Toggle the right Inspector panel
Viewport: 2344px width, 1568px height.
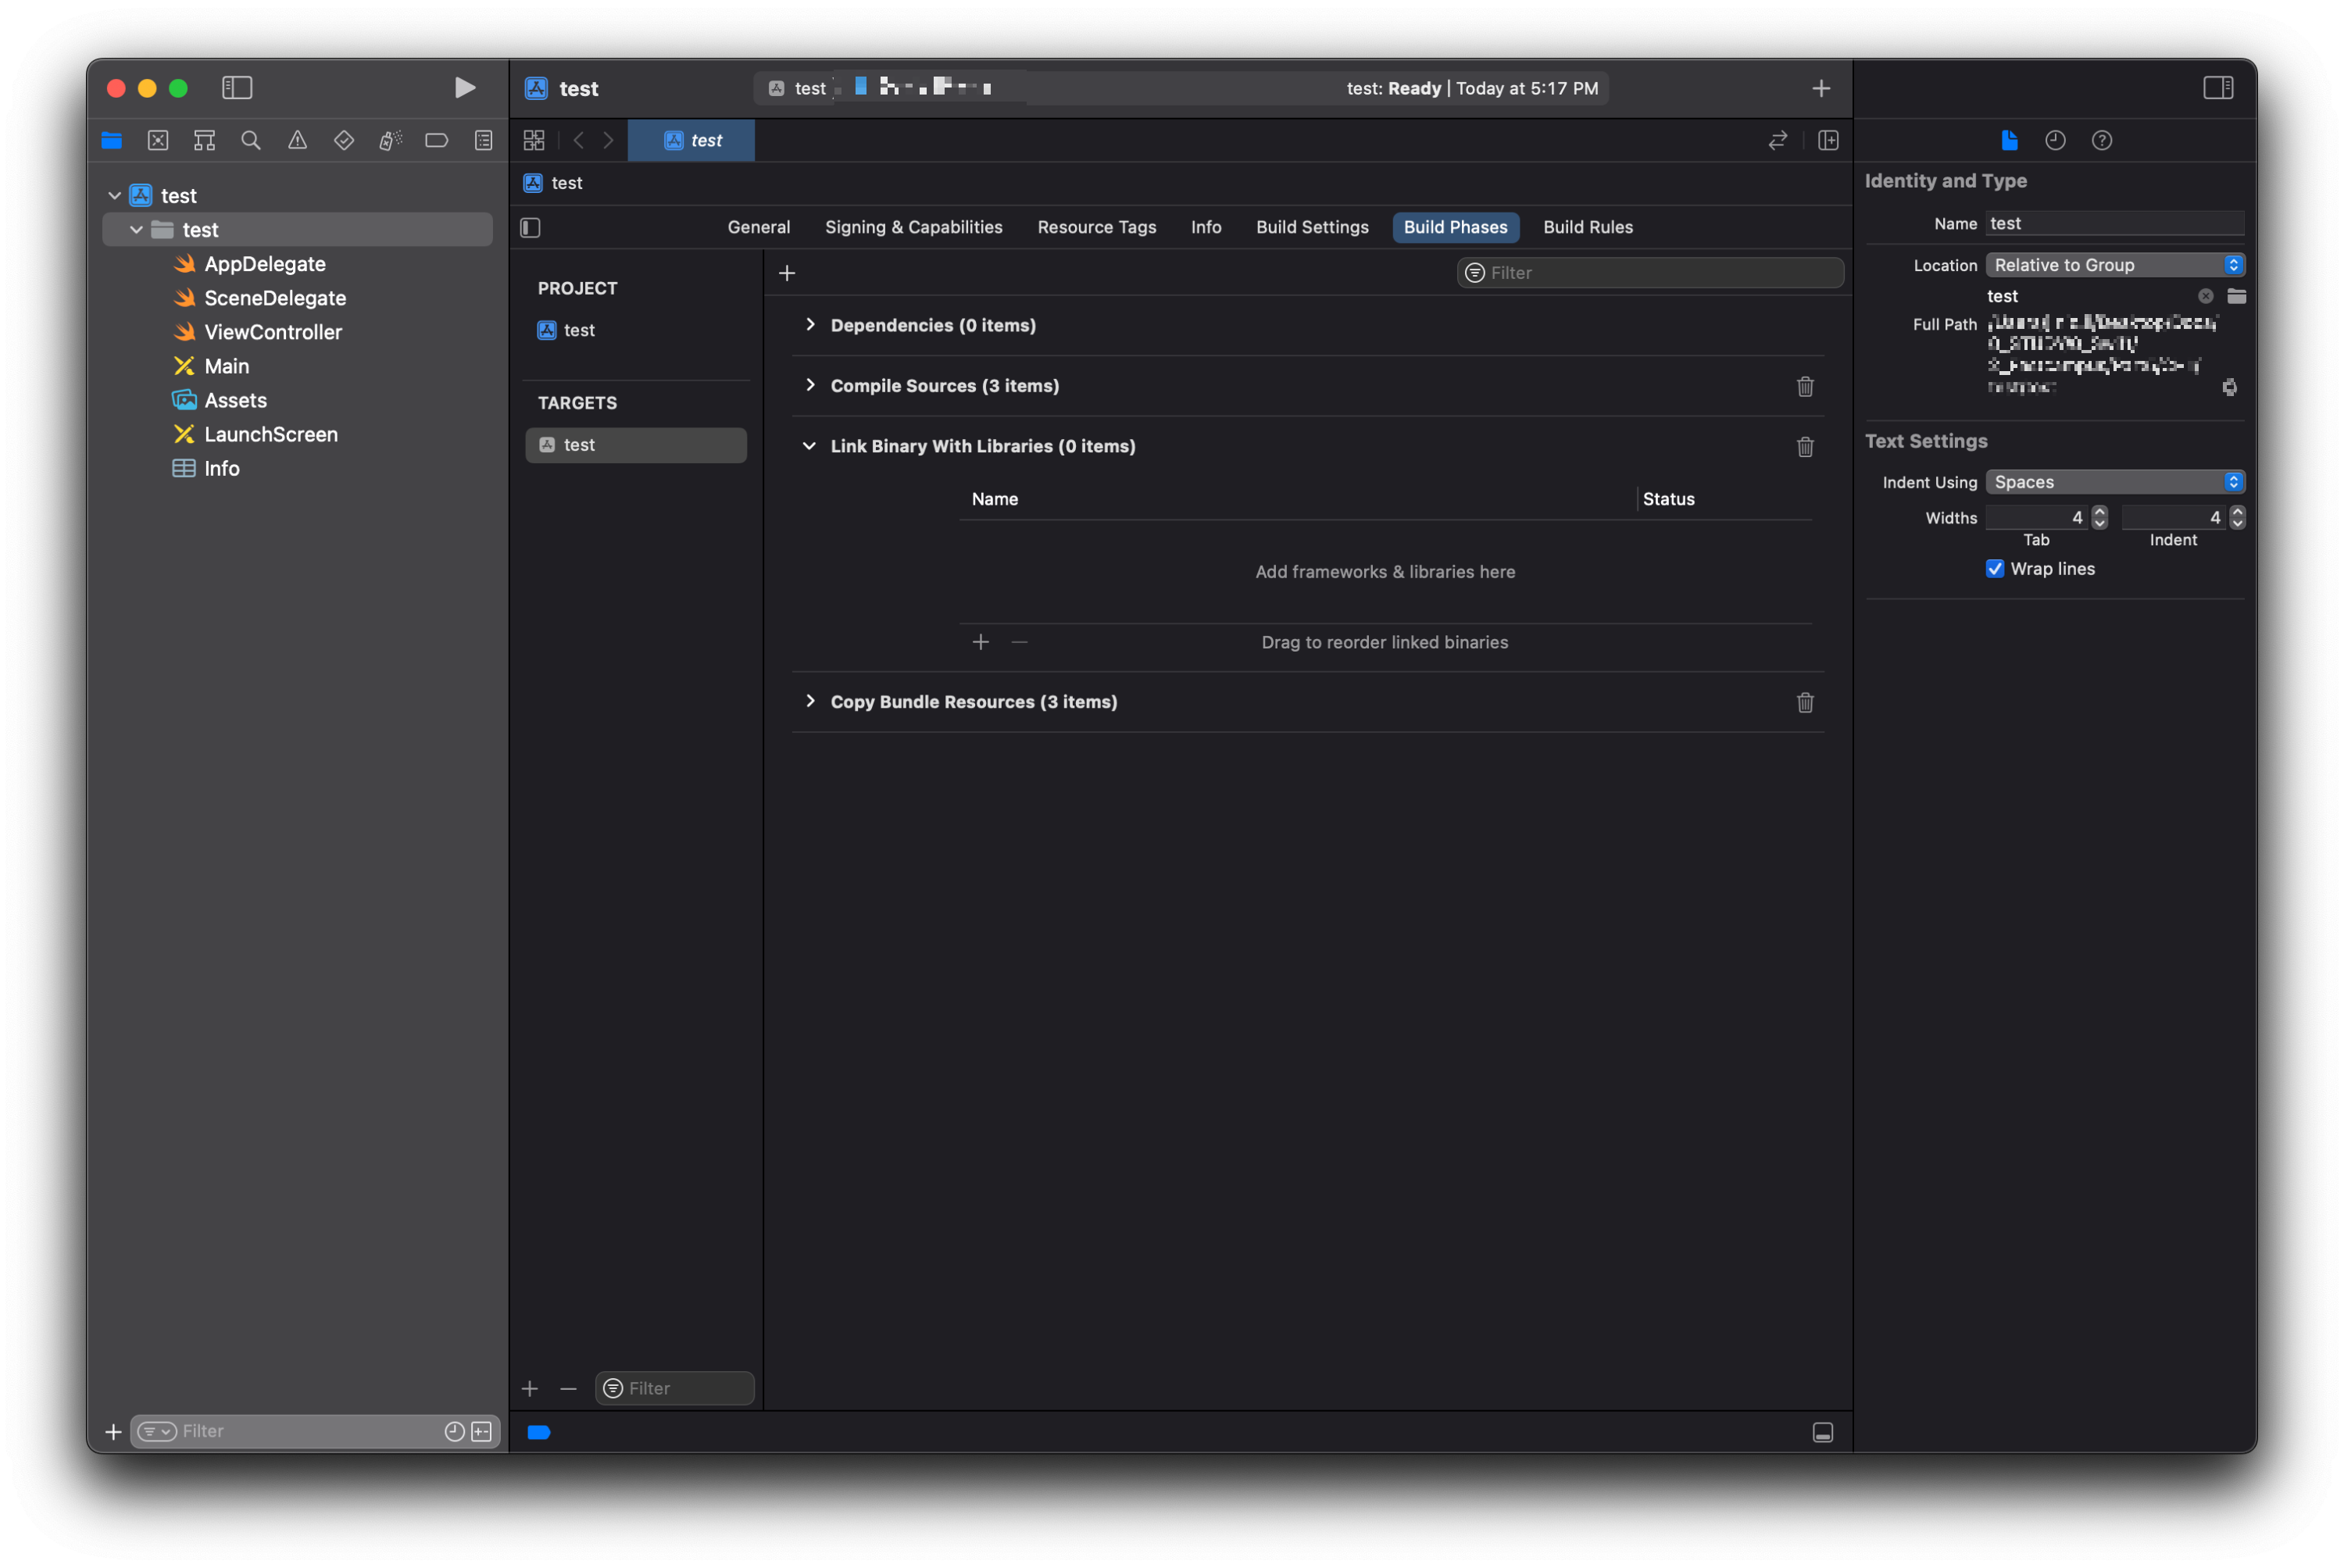pyautogui.click(x=2217, y=88)
